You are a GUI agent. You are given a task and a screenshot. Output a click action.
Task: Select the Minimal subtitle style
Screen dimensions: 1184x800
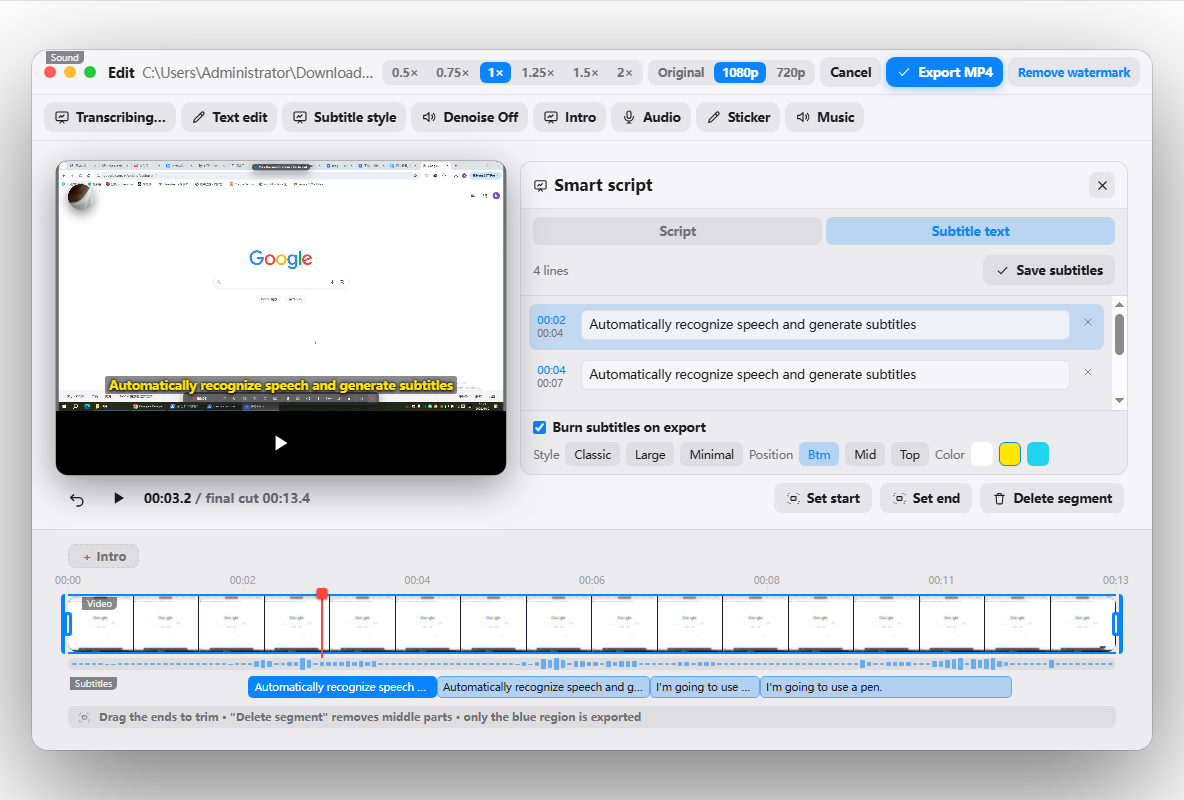click(x=711, y=455)
